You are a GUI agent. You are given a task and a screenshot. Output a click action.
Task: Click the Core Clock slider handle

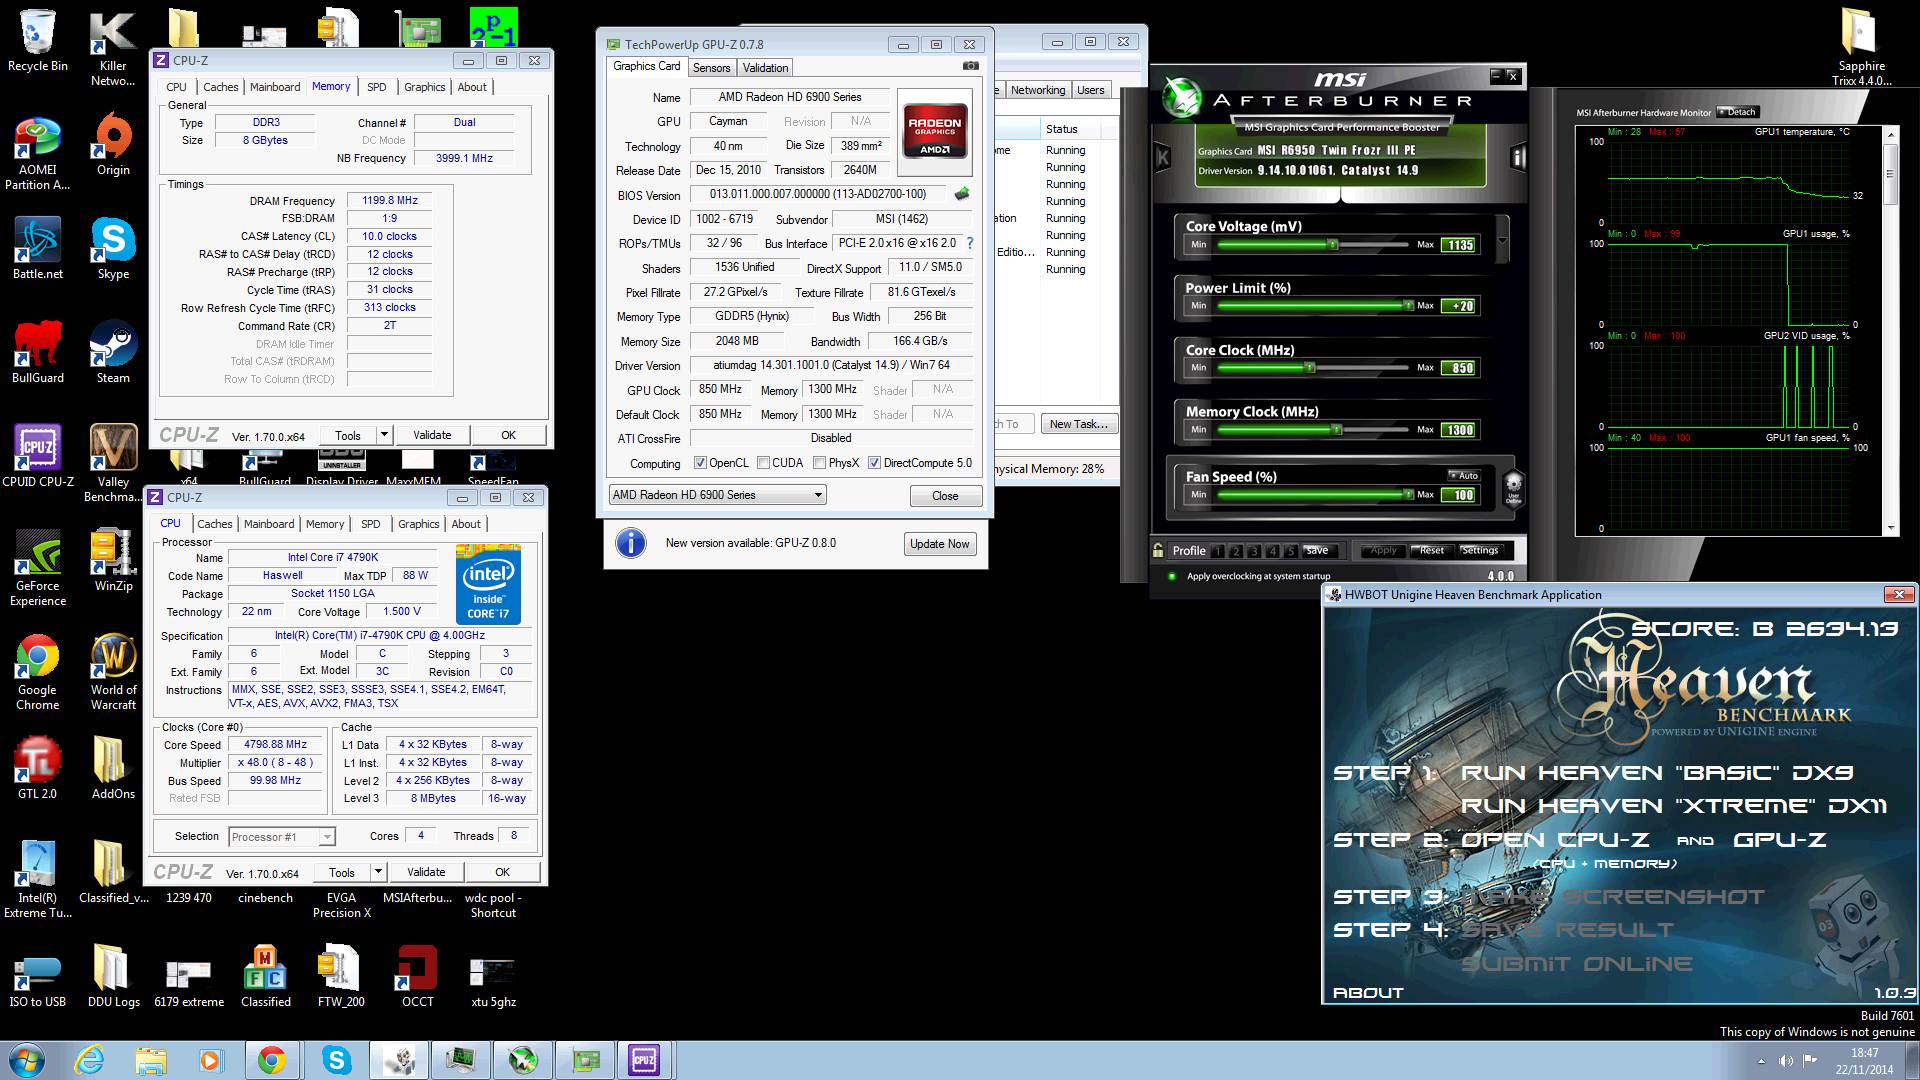(x=1310, y=368)
